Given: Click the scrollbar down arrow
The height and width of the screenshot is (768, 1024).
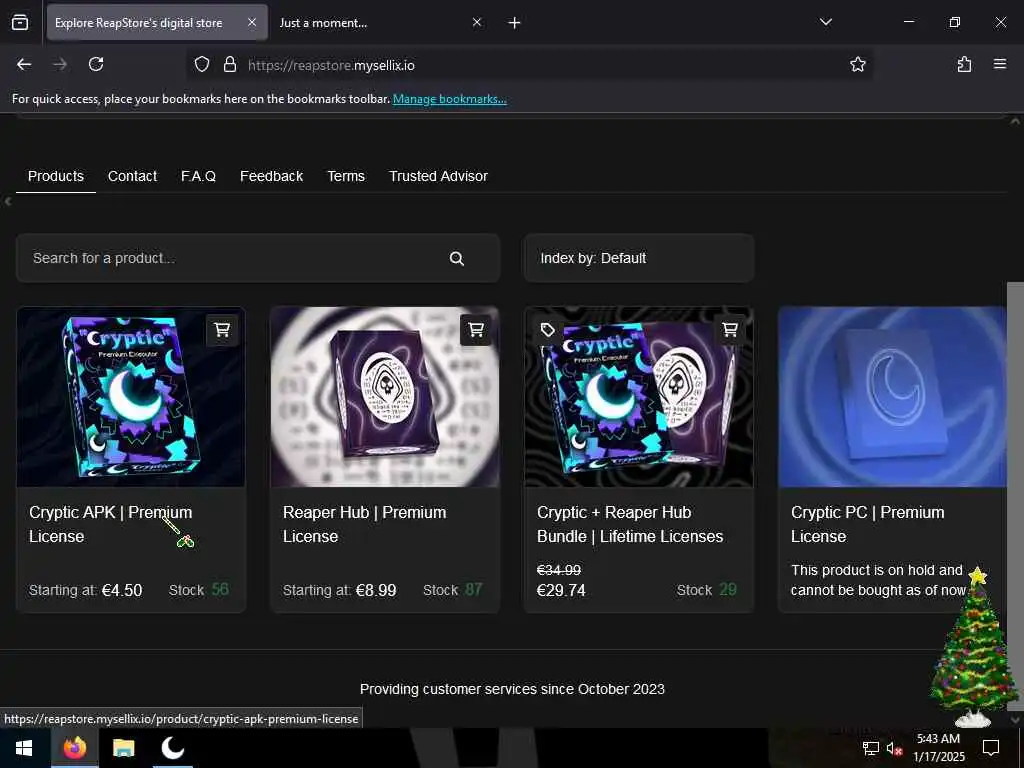Looking at the screenshot, I should [x=1015, y=720].
